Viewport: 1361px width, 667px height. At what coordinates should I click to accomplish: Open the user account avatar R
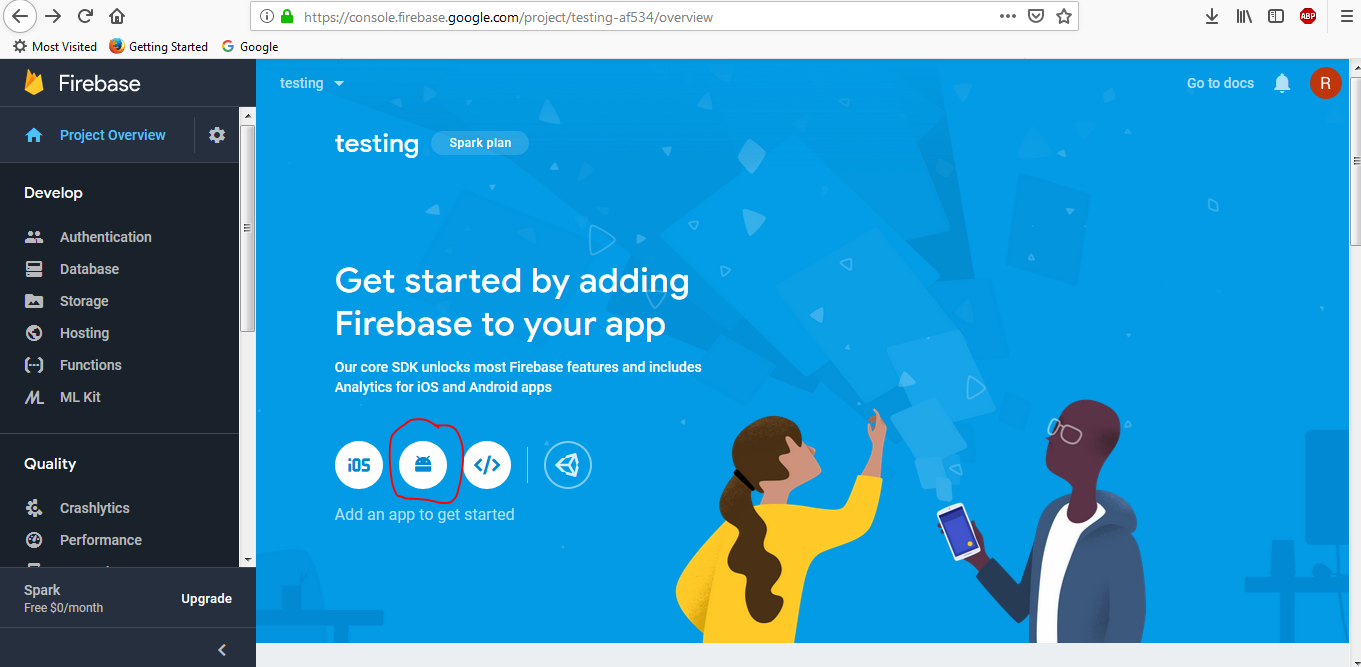coord(1325,83)
